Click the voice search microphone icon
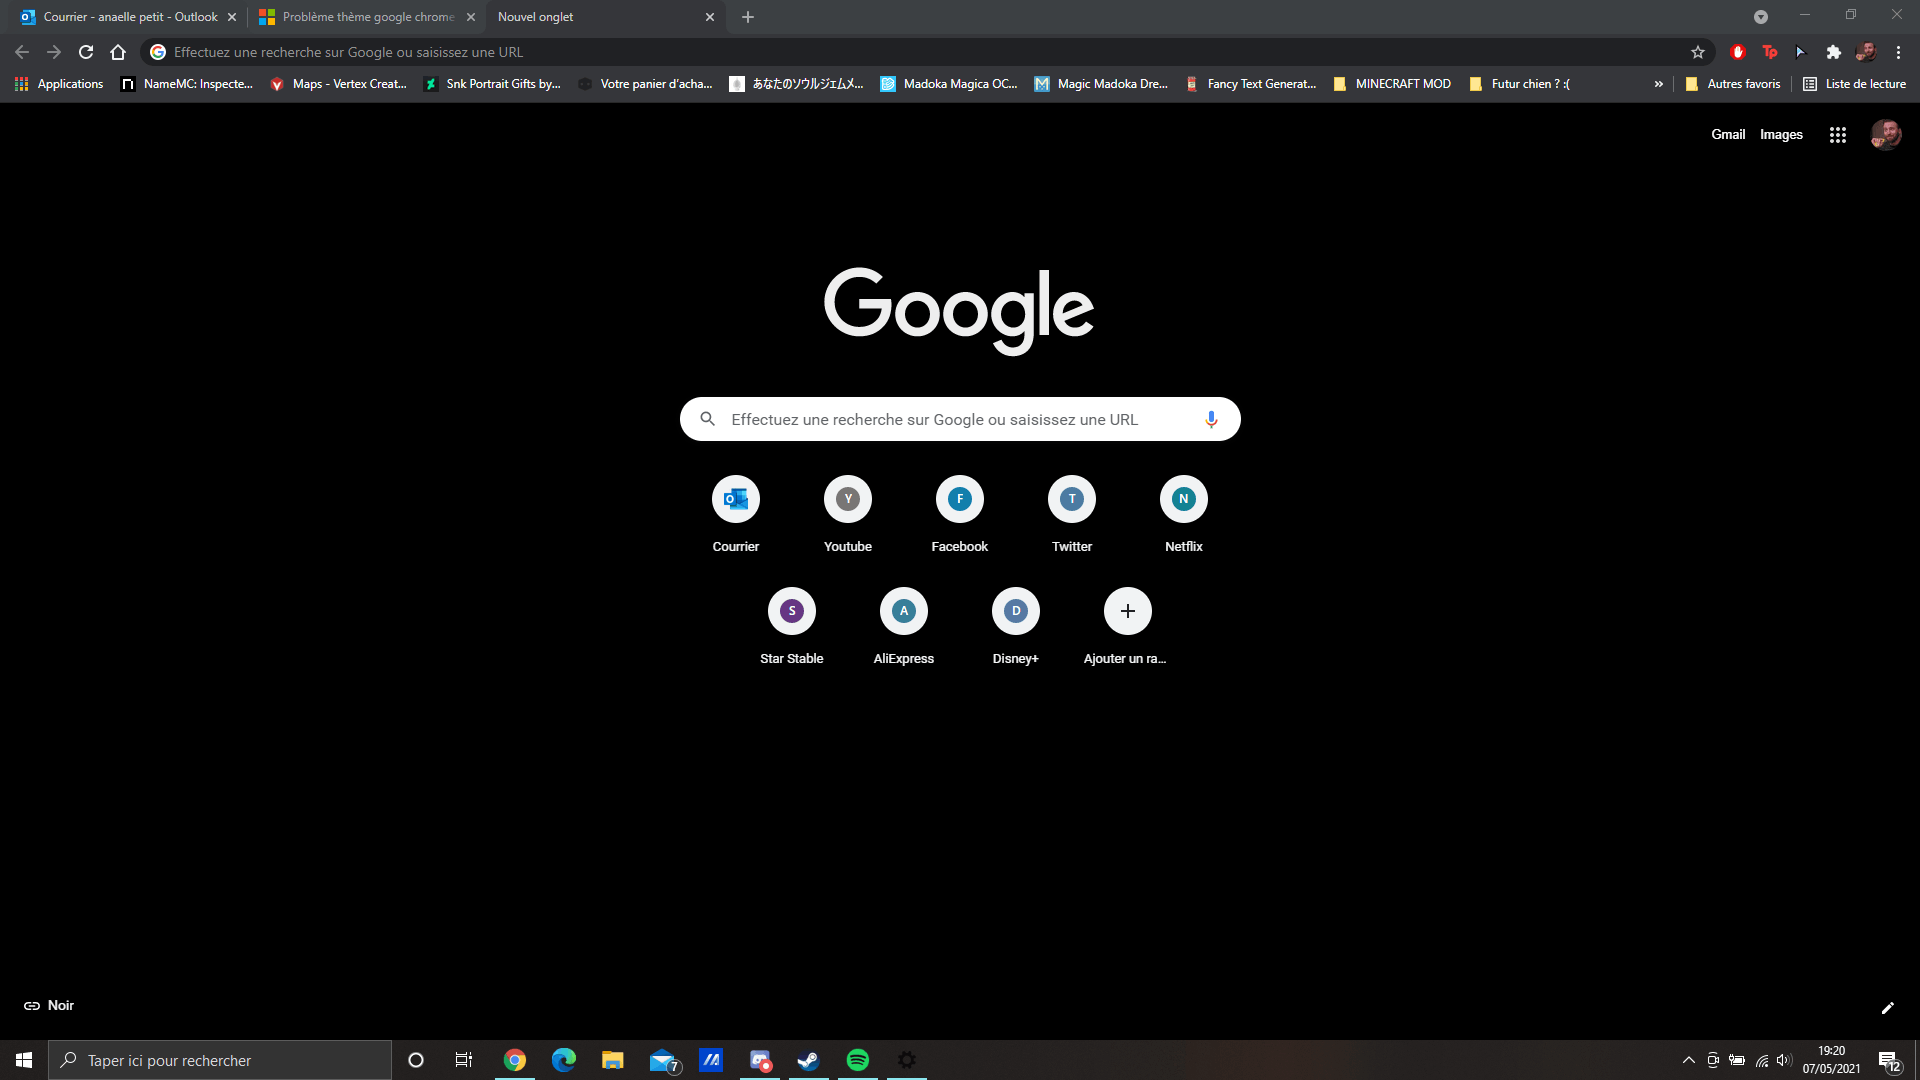Screen dimensions: 1920x1080 tap(1211, 419)
